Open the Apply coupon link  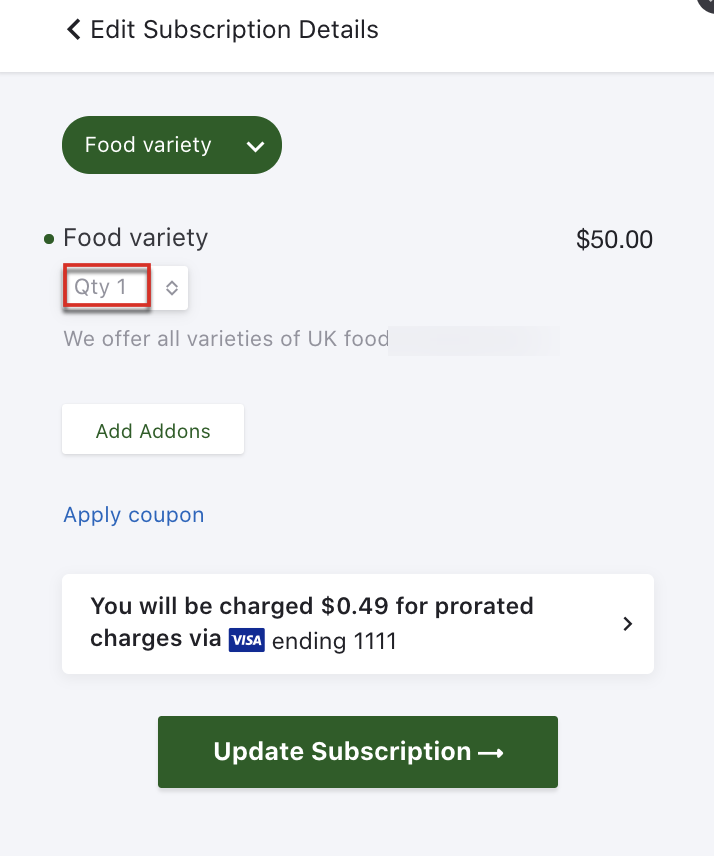click(134, 515)
